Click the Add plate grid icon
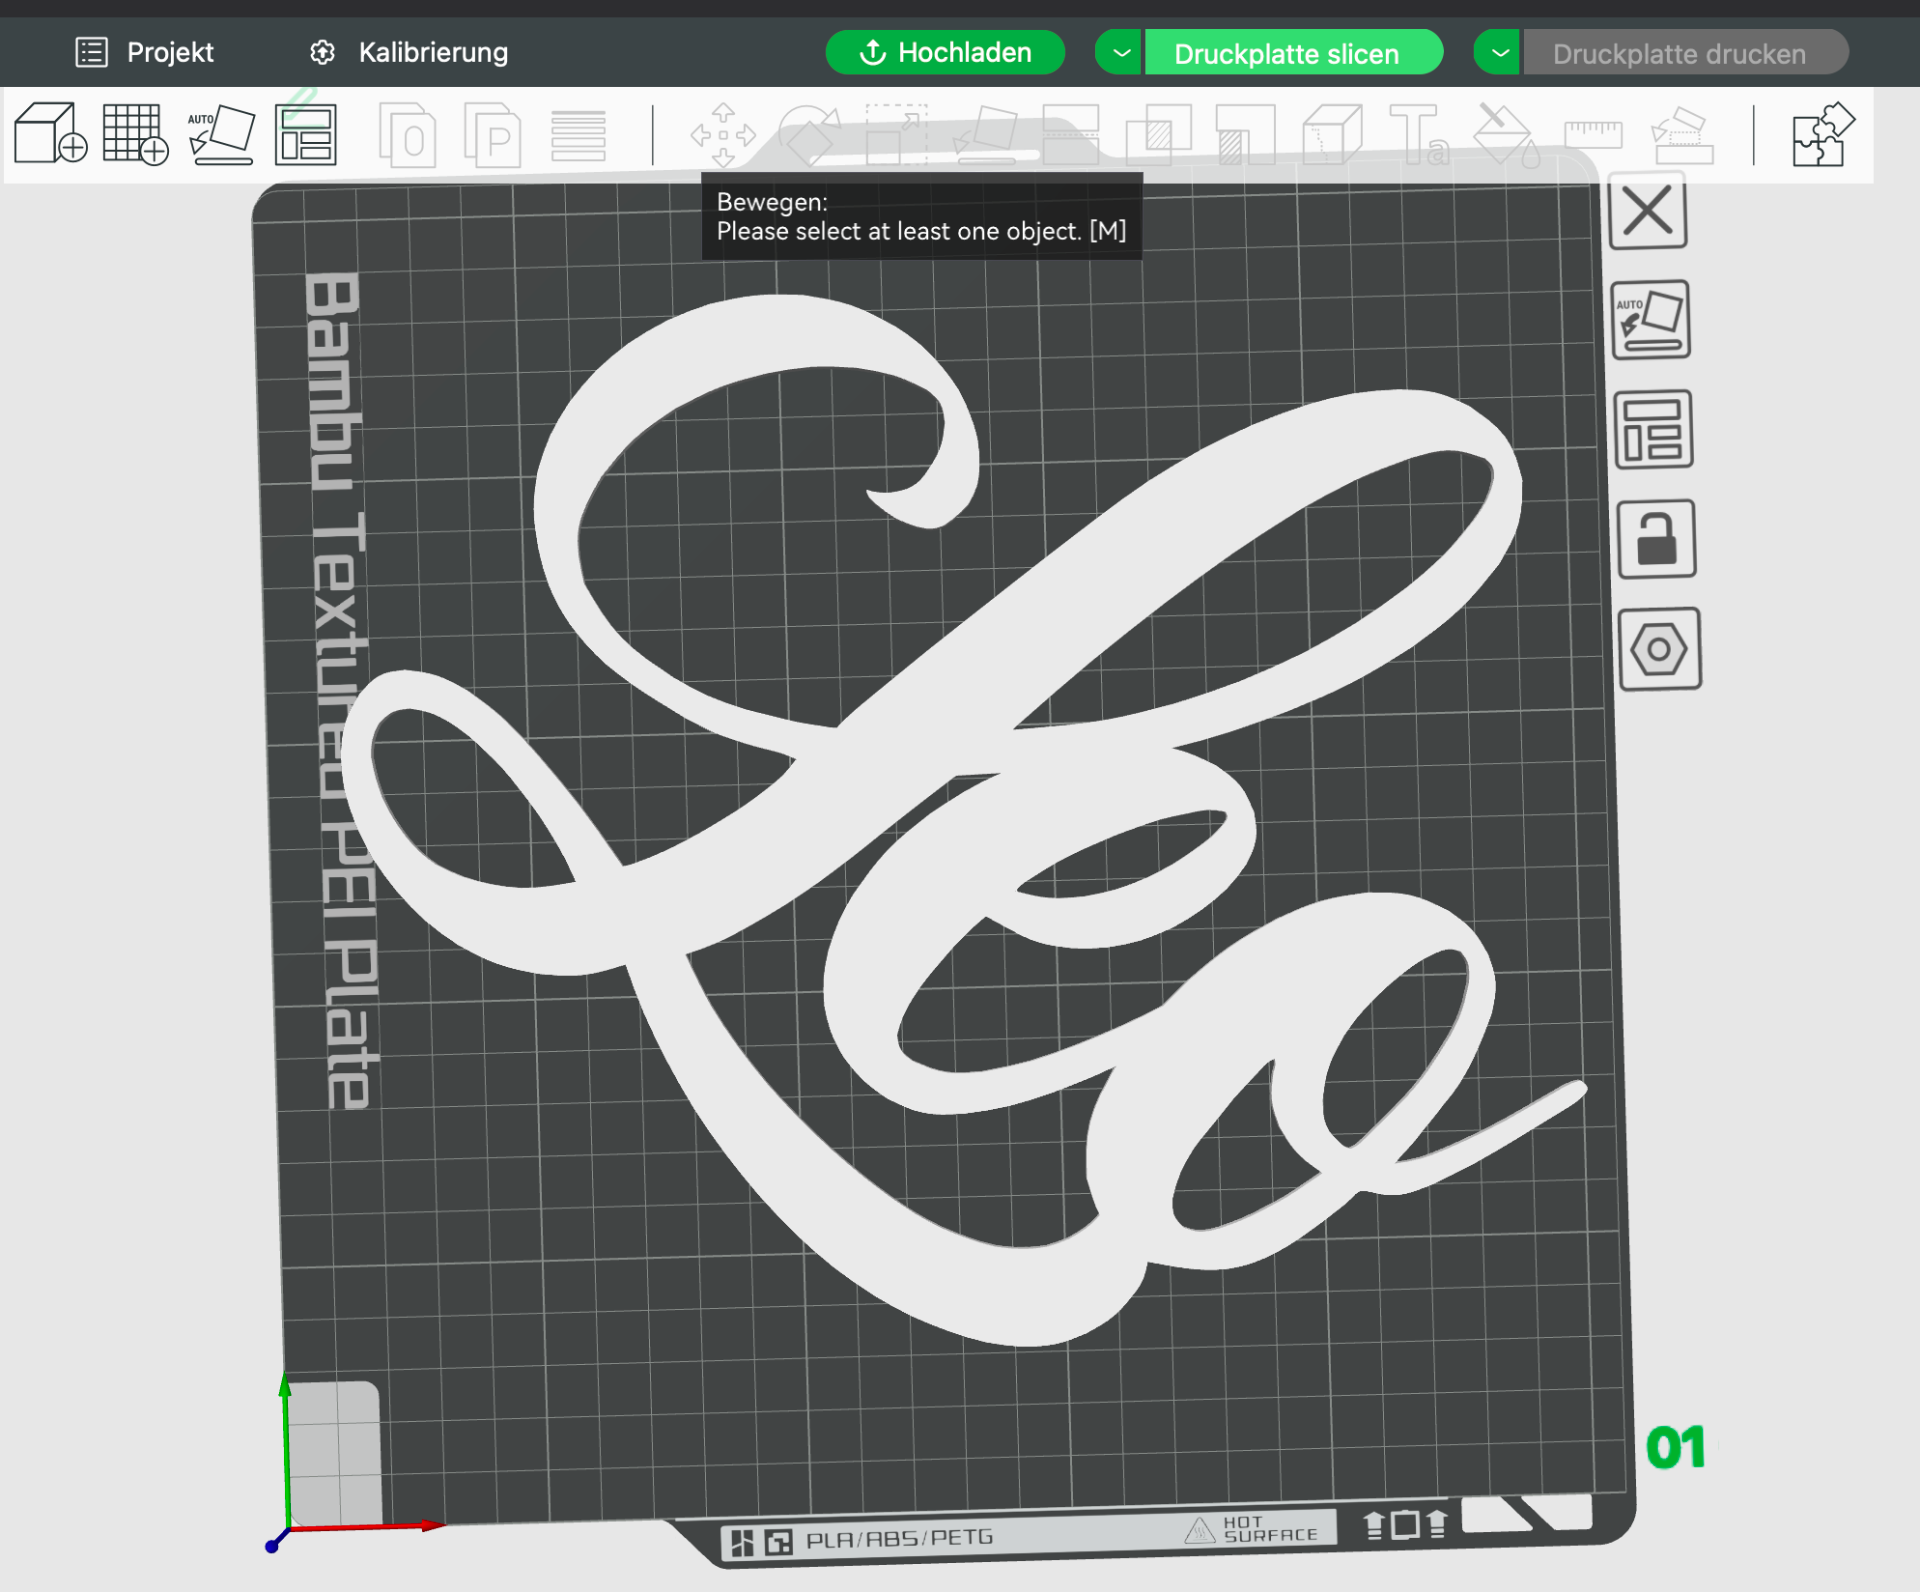The image size is (1920, 1592). (x=135, y=133)
